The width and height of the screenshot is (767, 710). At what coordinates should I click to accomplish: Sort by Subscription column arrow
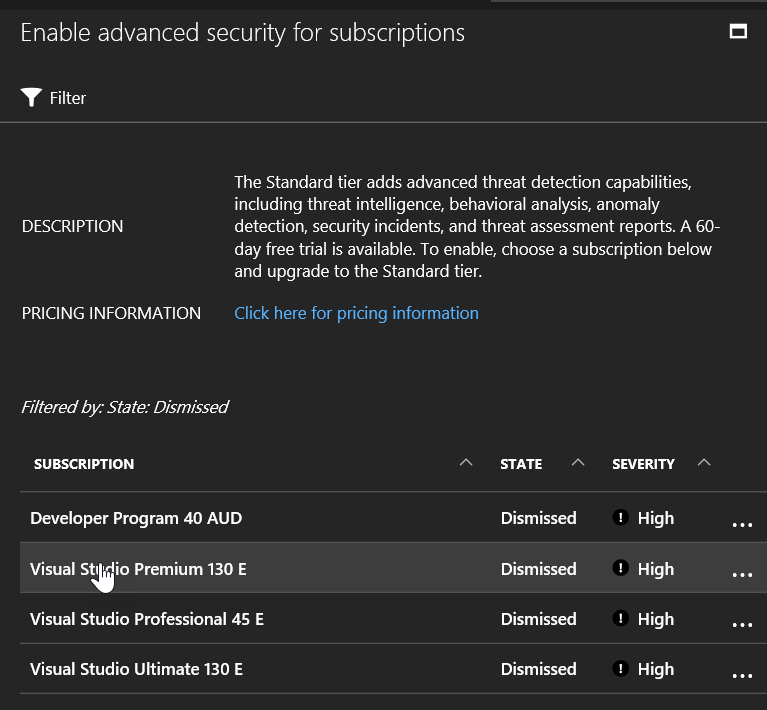pos(465,463)
